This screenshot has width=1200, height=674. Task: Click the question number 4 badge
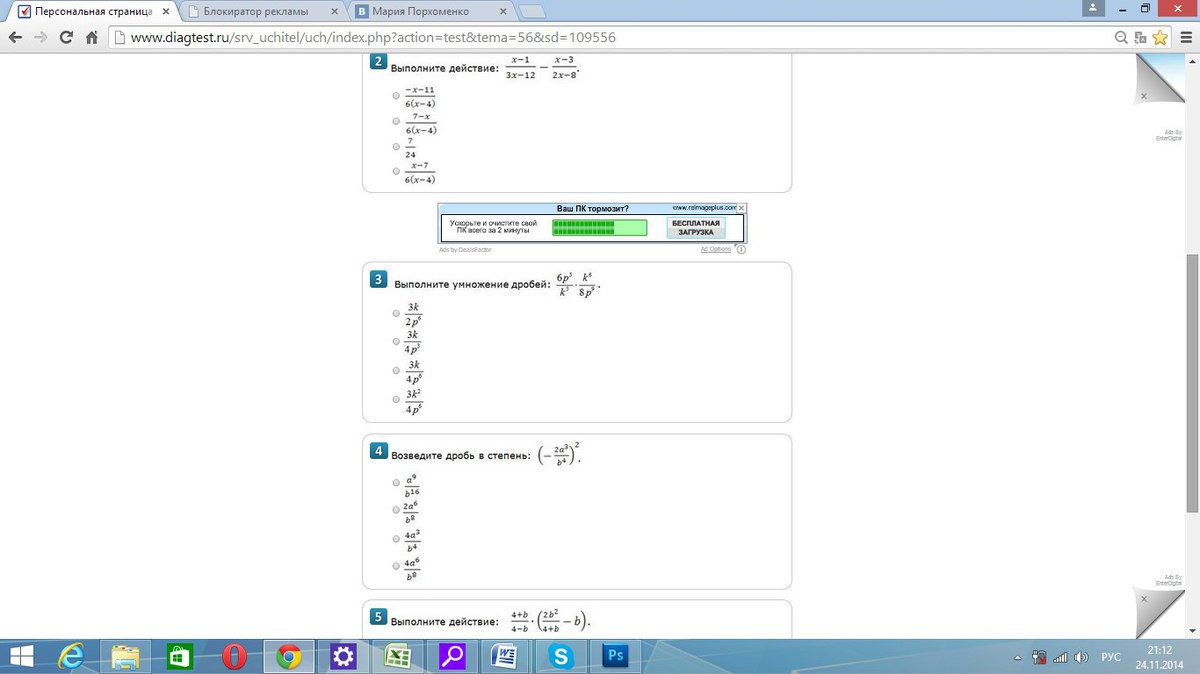pyautogui.click(x=378, y=451)
